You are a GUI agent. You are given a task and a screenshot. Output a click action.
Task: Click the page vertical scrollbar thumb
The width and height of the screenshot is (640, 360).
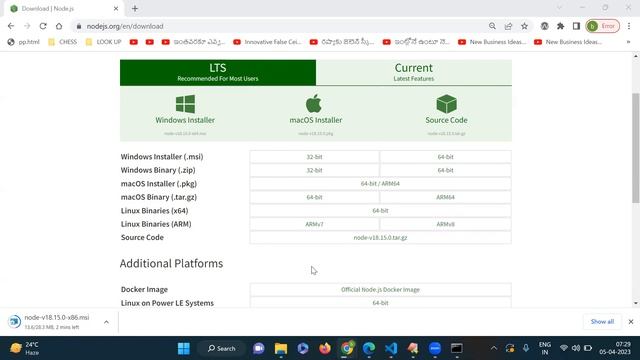636,148
